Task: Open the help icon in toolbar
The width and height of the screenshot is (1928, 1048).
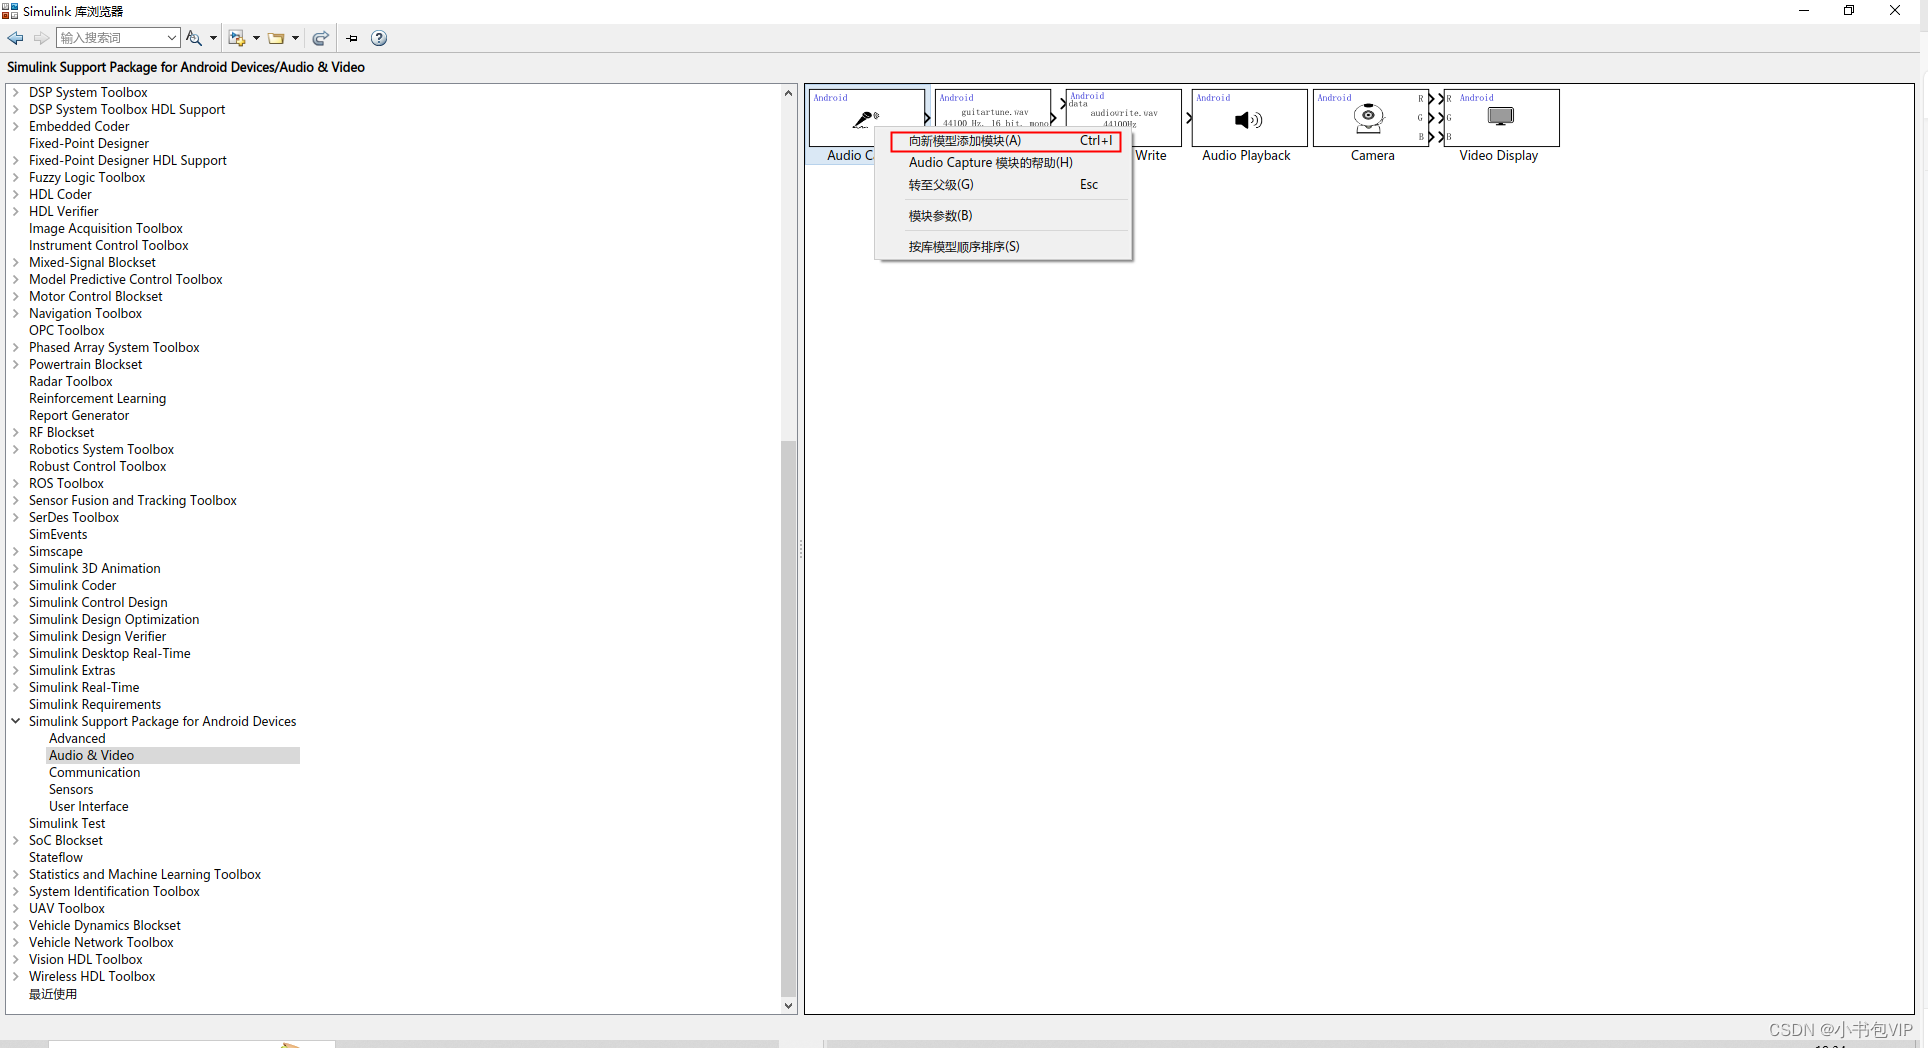Action: click(379, 38)
